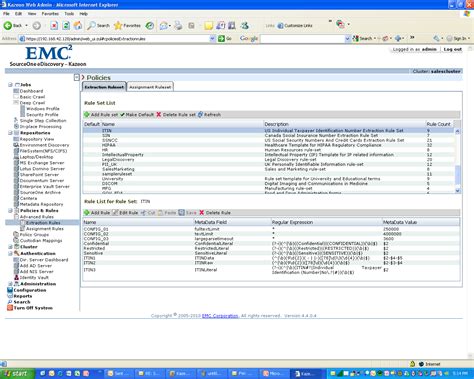Click the IE Back button
The height and width of the screenshot is (379, 474).
point(13,25)
